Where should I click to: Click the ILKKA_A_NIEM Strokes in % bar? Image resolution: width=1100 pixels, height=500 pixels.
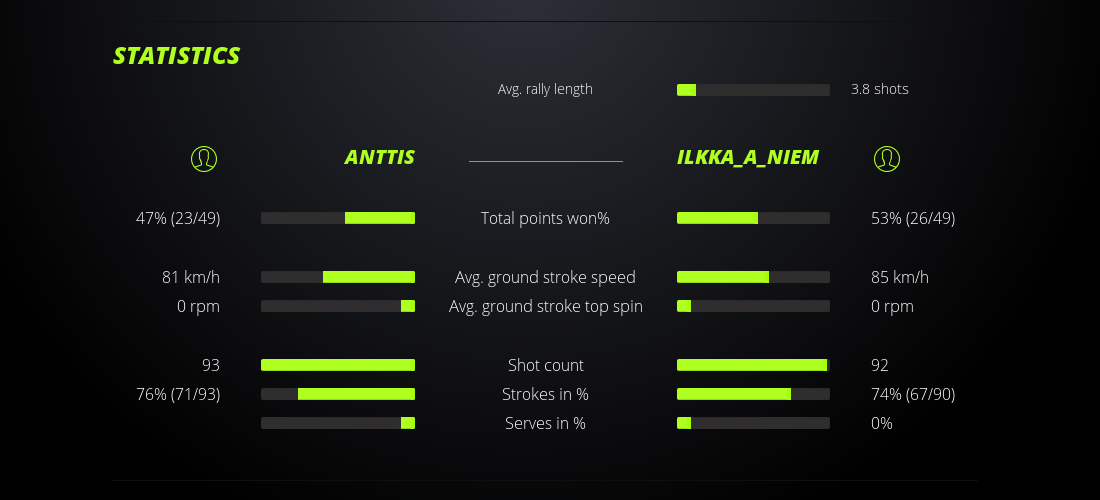753,394
